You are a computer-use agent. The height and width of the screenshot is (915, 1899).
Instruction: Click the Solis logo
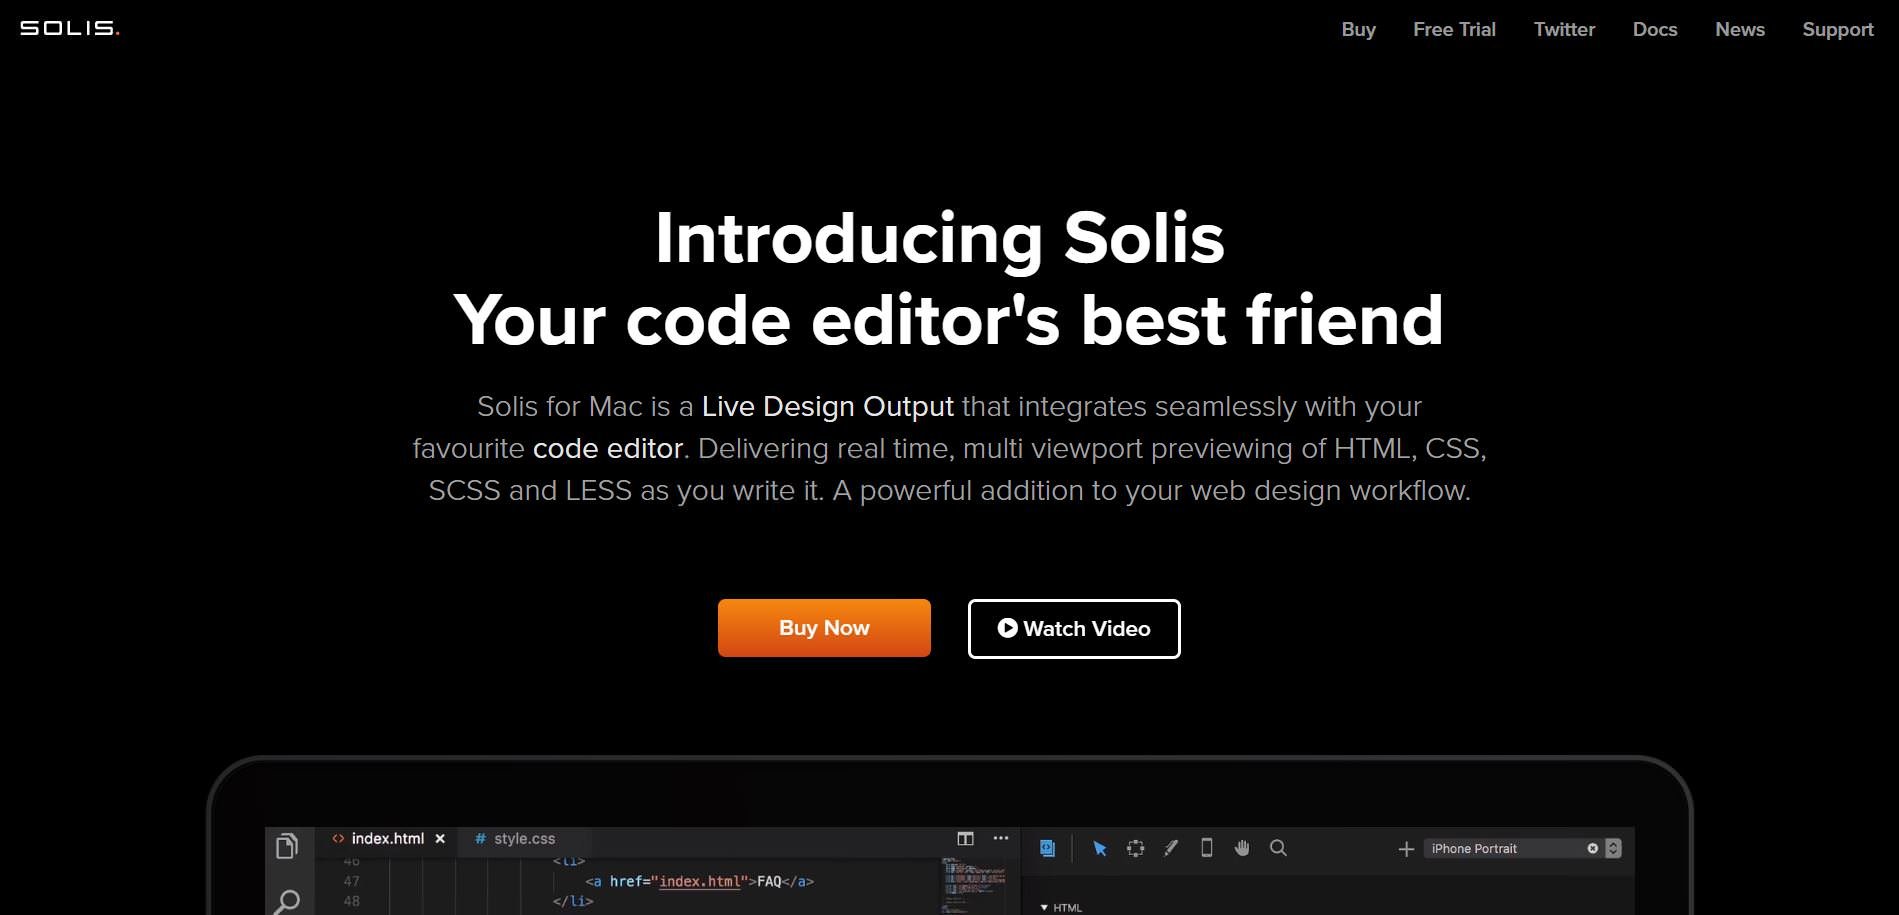point(69,28)
